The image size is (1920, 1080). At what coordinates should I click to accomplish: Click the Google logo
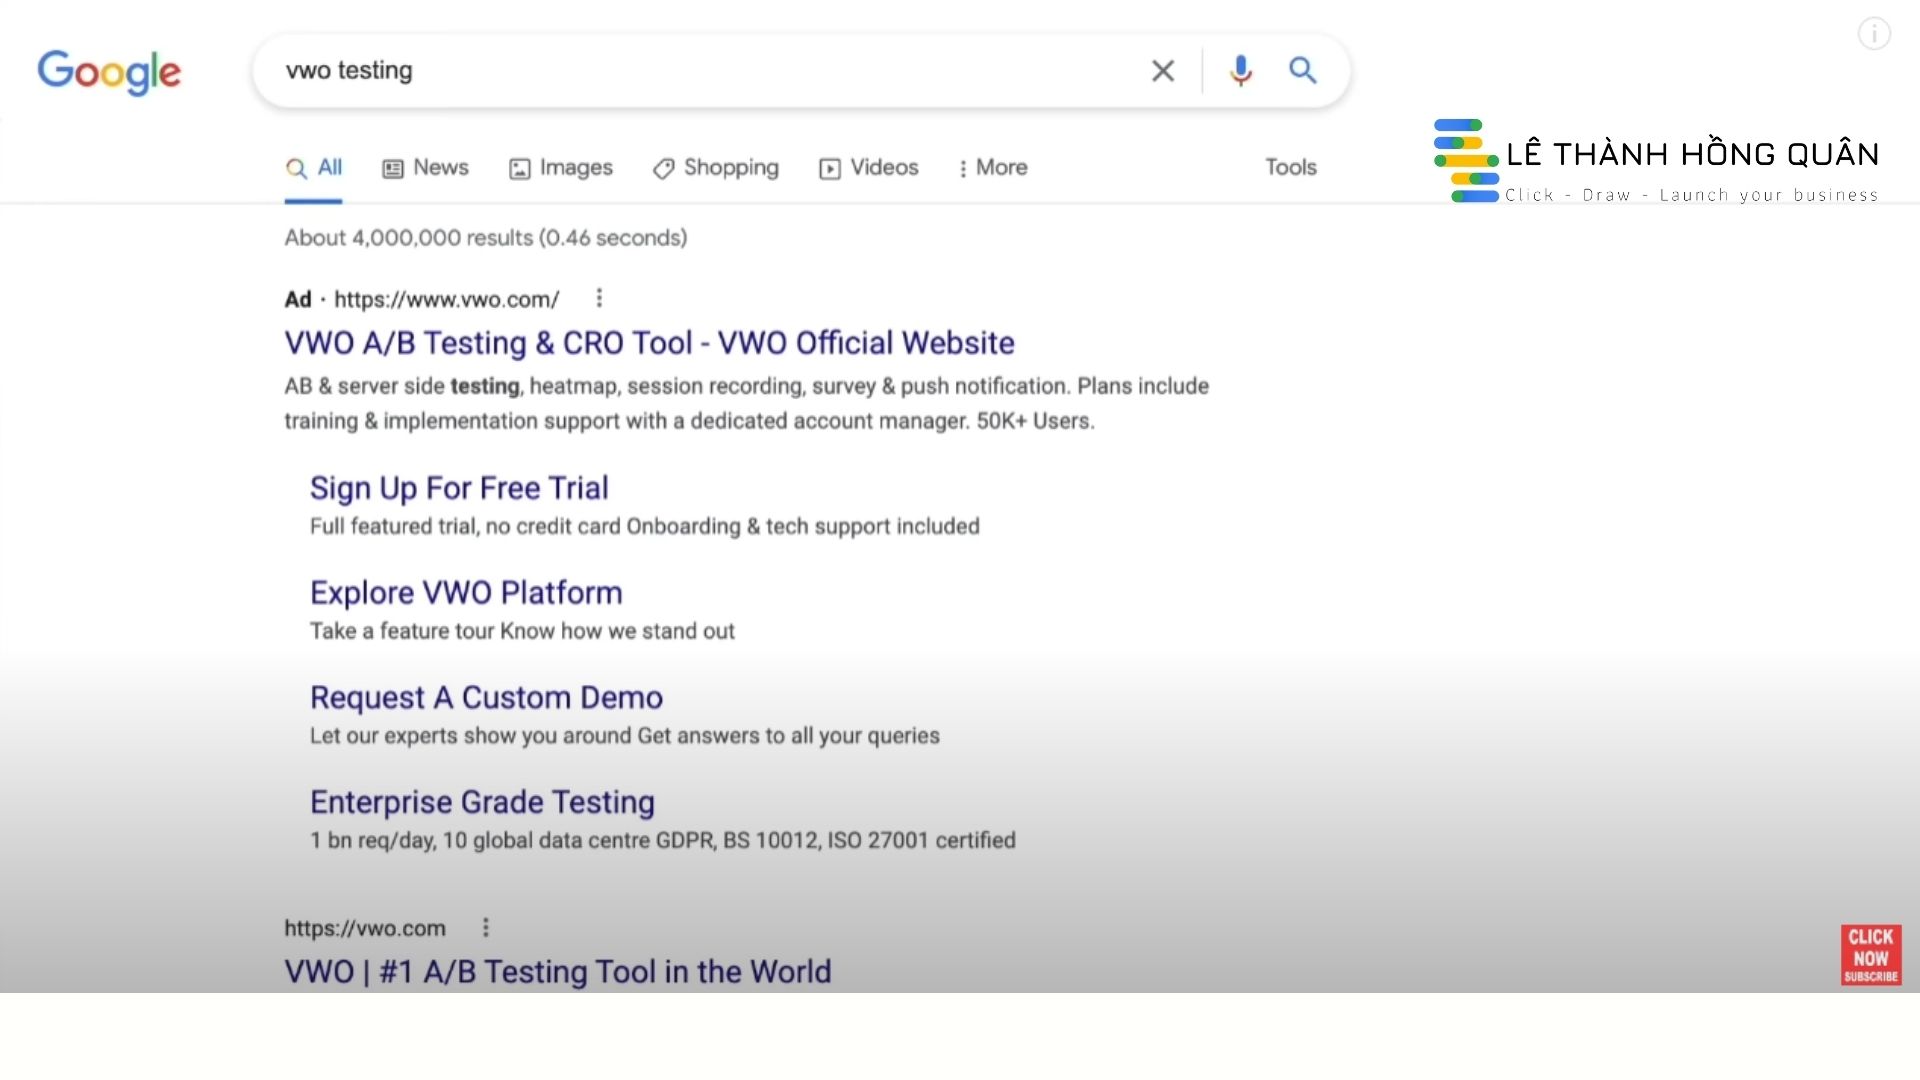109,72
